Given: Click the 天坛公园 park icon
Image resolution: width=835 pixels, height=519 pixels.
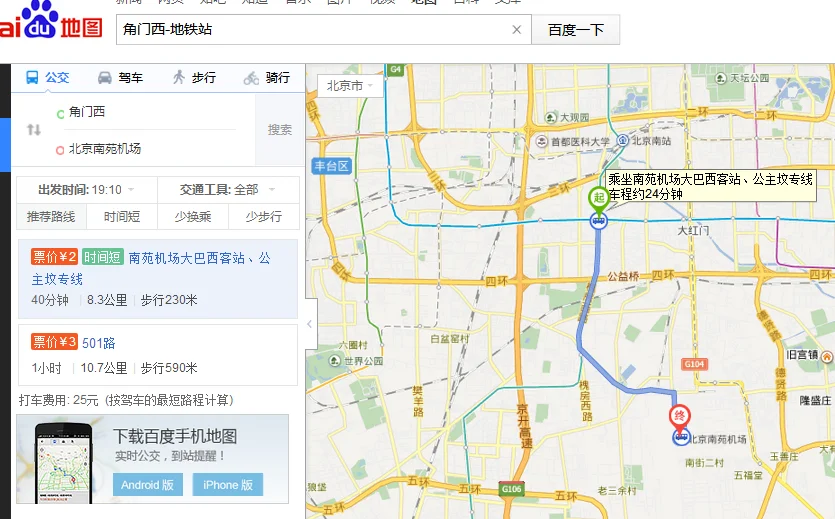Looking at the screenshot, I should pos(721,78).
